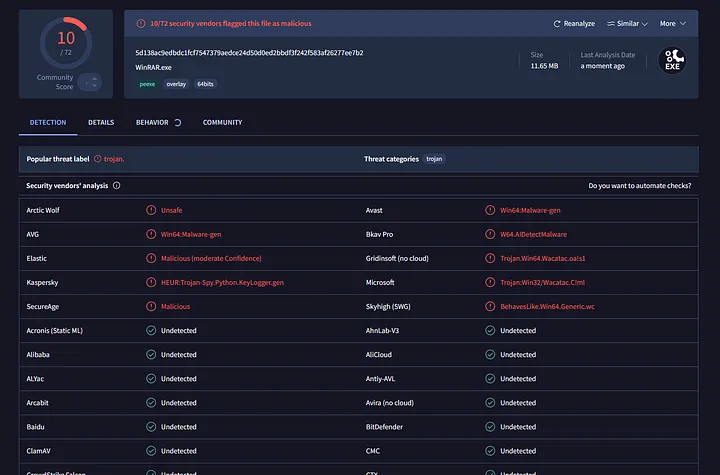Viewport: 720px width, 475px height.
Task: Click the Kaspersky KeyLogger detection name
Action: tap(222, 283)
